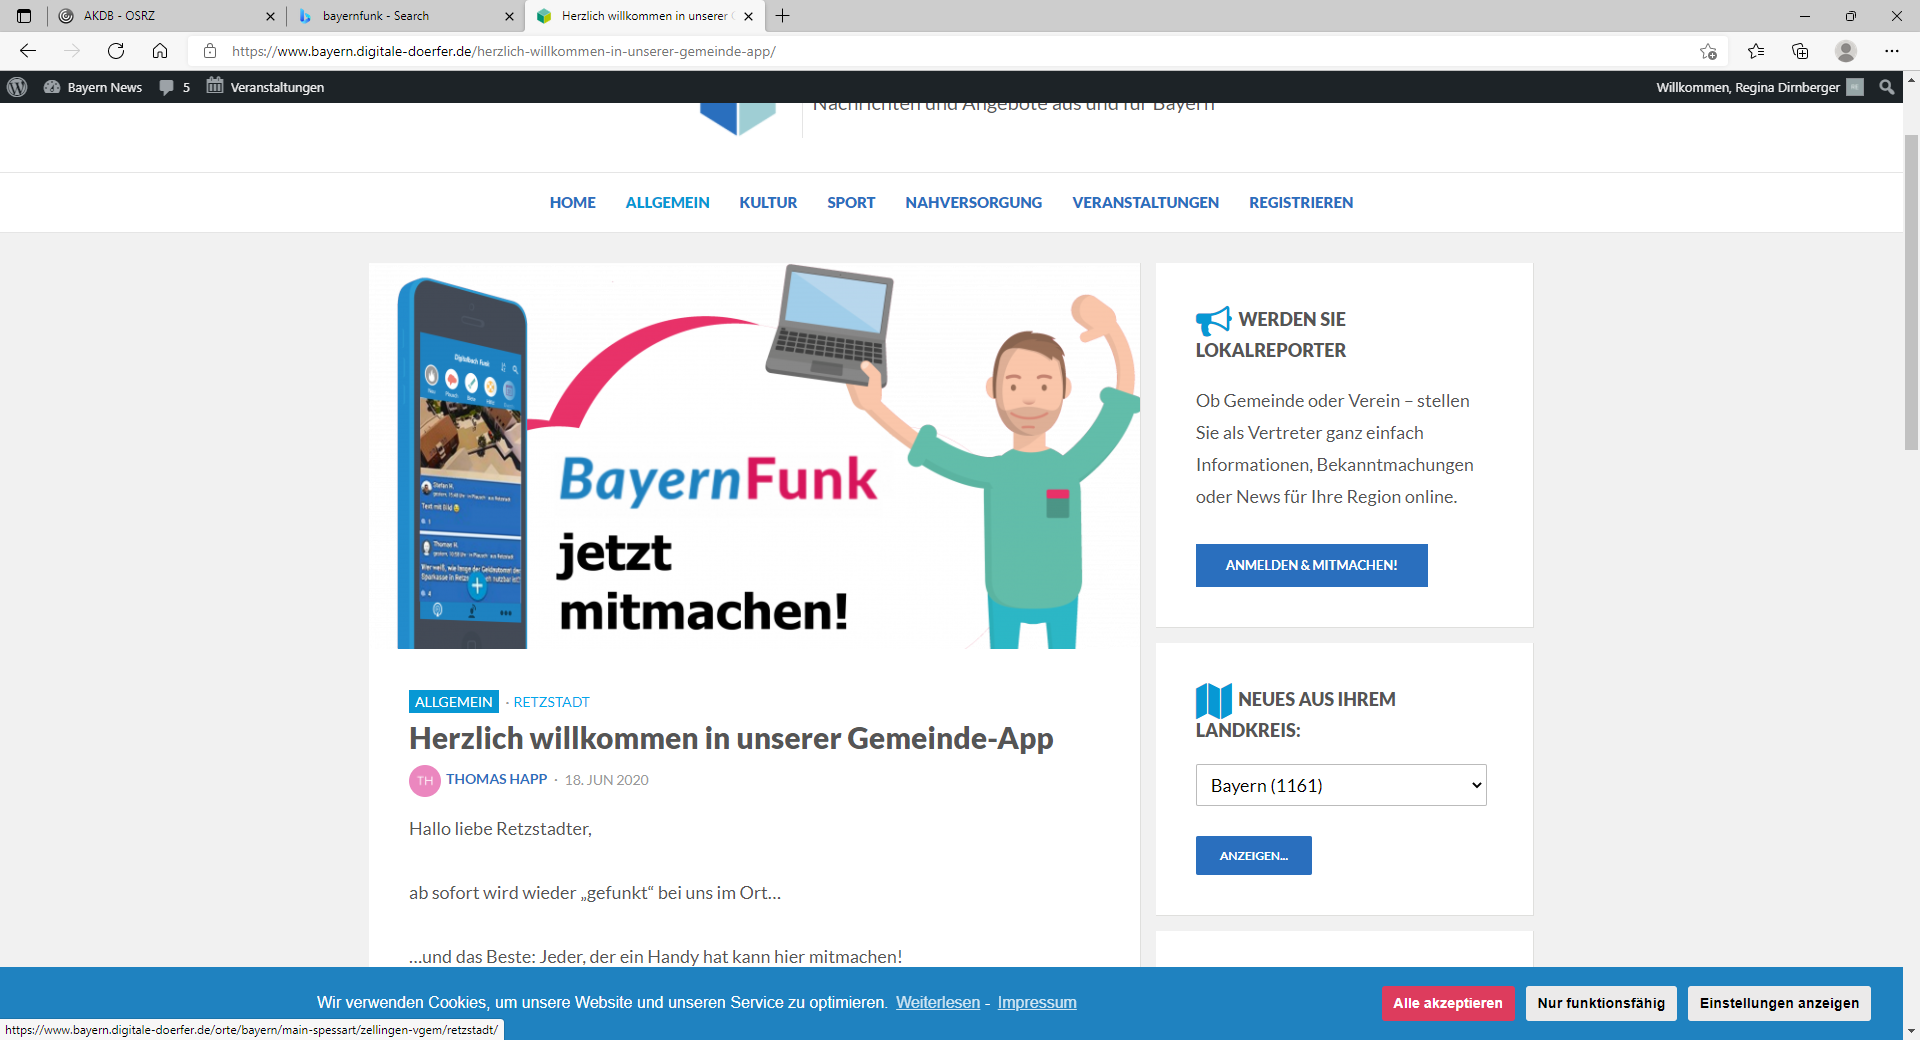The height and width of the screenshot is (1040, 1920).
Task: View site information via lock icon
Action: 210,51
